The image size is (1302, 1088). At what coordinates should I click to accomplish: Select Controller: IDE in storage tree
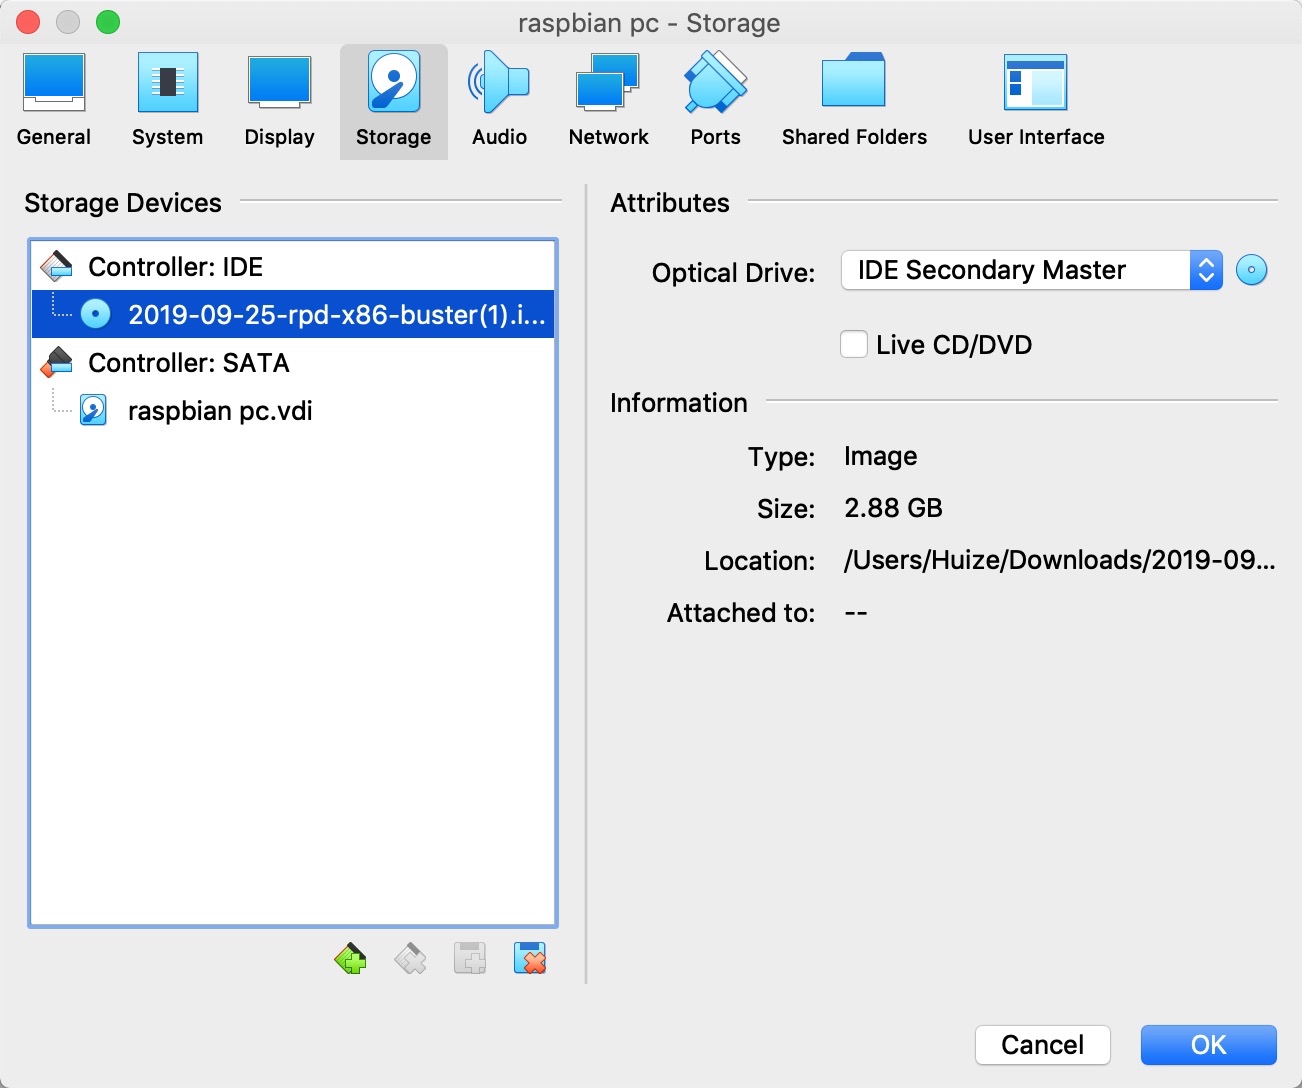tap(293, 267)
